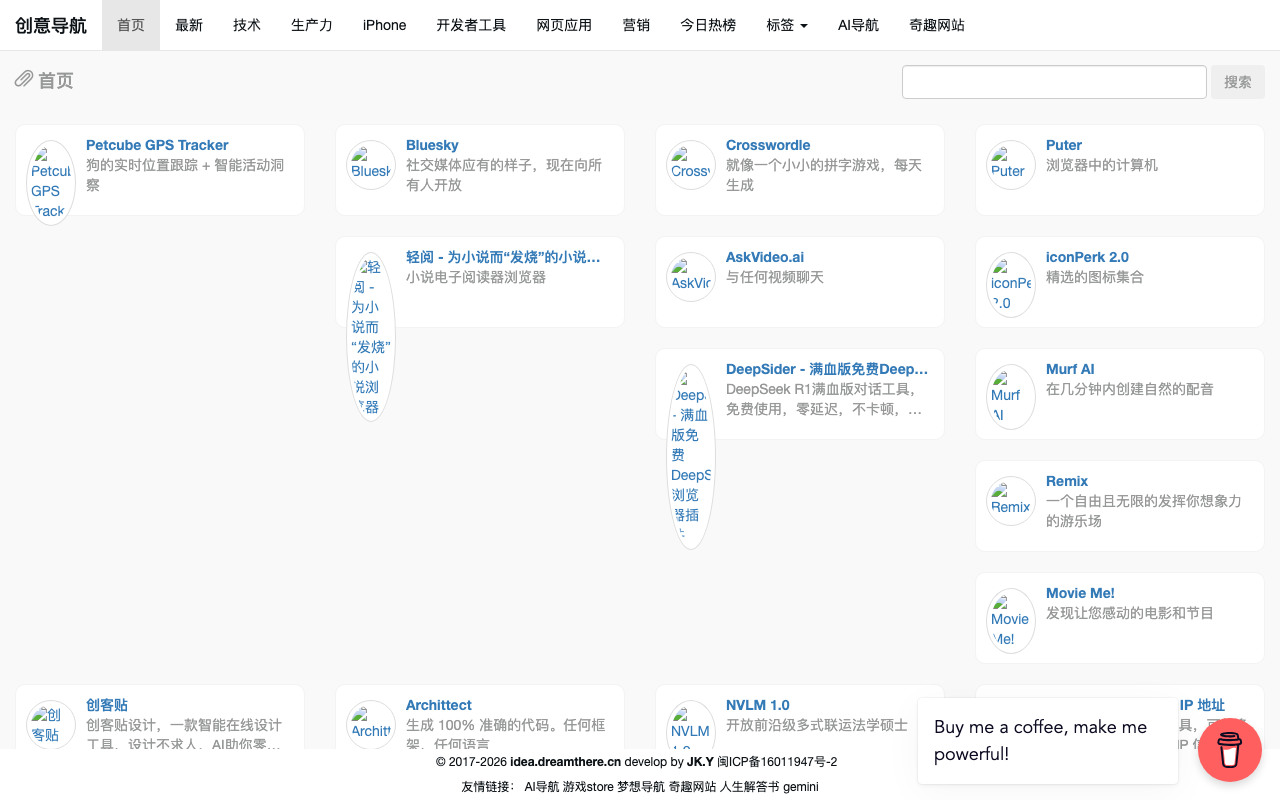Image resolution: width=1280 pixels, height=800 pixels.
Task: Open the 网页应用 nav item
Action: tap(564, 25)
